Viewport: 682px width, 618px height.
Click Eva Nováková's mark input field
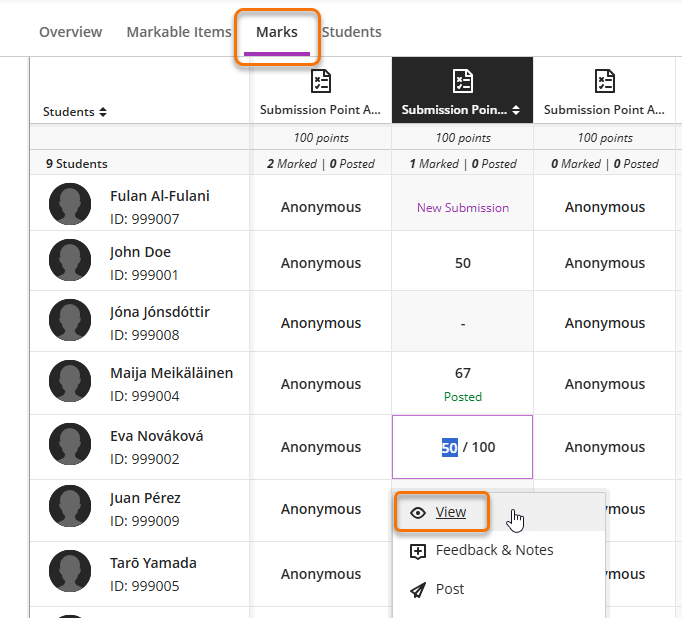point(450,447)
